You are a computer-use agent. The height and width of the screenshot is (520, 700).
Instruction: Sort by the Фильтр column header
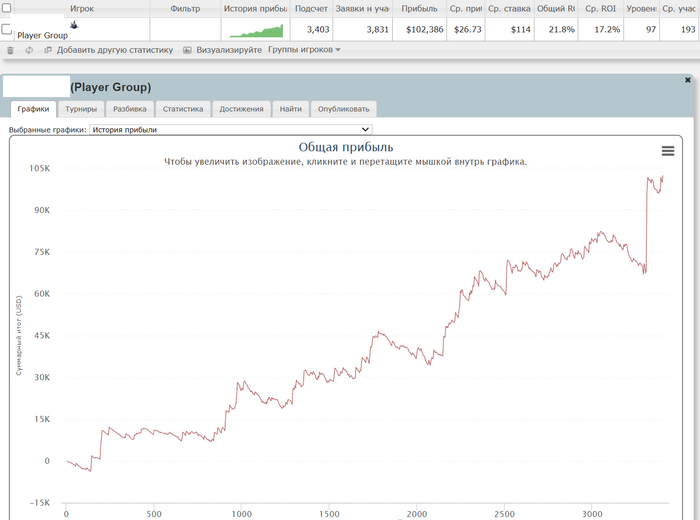click(185, 8)
